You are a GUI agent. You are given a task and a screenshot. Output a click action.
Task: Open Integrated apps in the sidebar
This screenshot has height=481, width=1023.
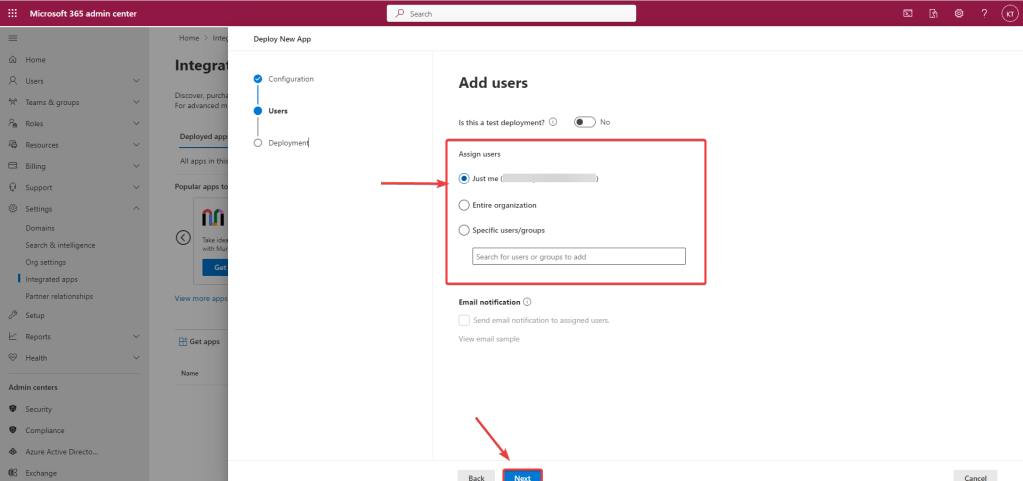[x=51, y=279]
